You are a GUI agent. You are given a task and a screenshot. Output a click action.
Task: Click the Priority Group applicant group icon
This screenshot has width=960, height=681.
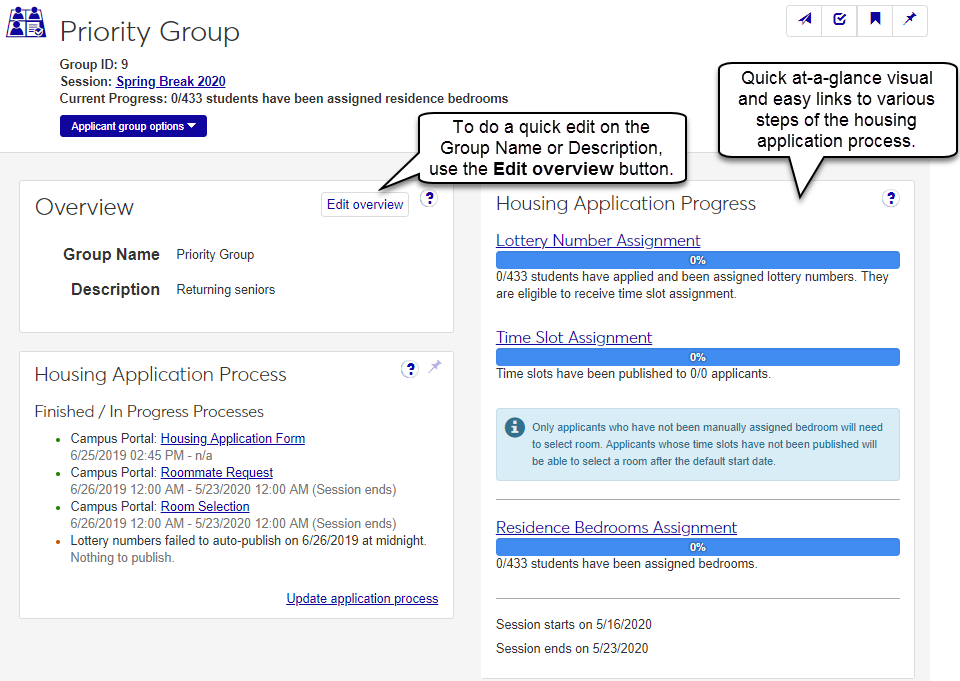[x=26, y=23]
